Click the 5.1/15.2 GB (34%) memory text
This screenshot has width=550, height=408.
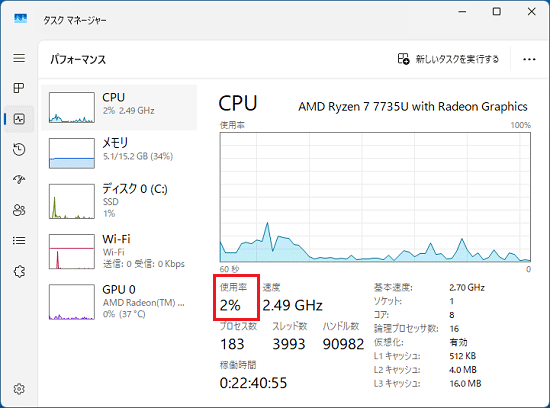(x=138, y=156)
